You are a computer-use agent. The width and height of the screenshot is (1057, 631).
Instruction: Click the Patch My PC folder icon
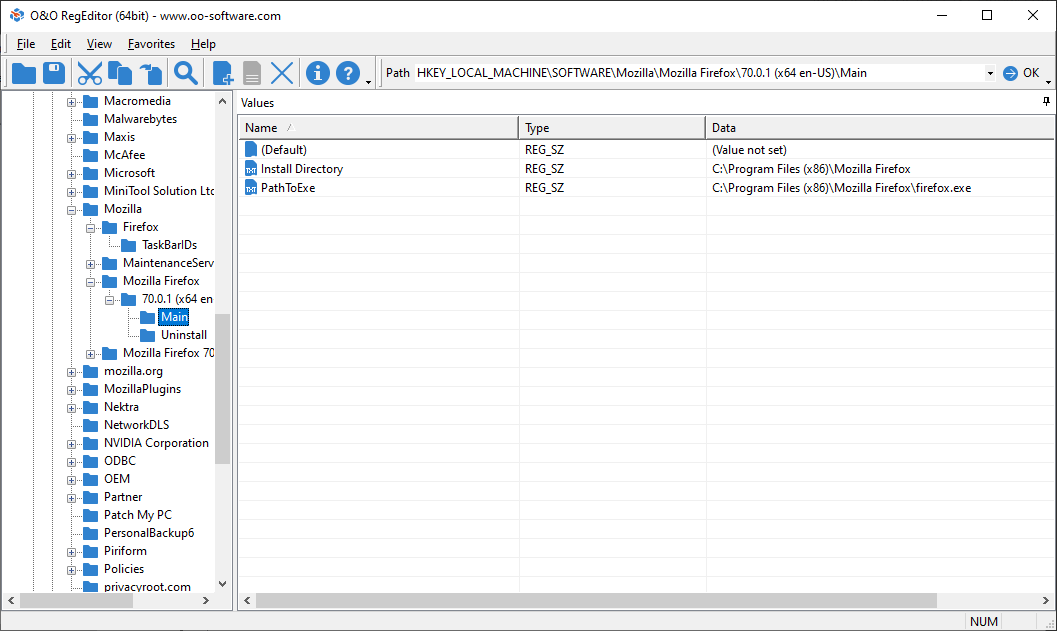[x=90, y=515]
